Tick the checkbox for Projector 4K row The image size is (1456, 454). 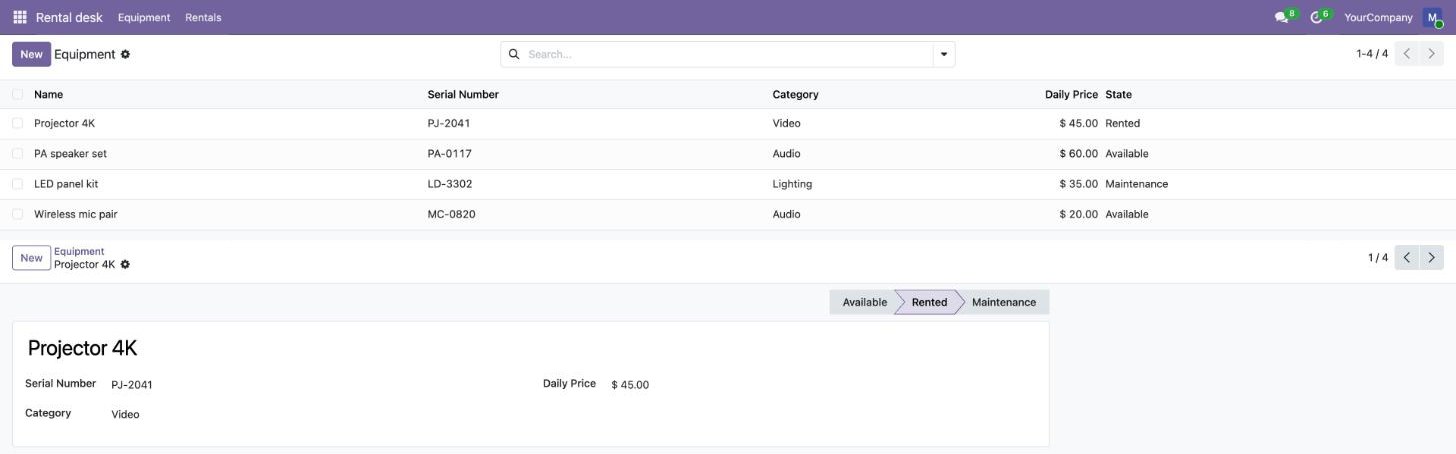click(17, 123)
